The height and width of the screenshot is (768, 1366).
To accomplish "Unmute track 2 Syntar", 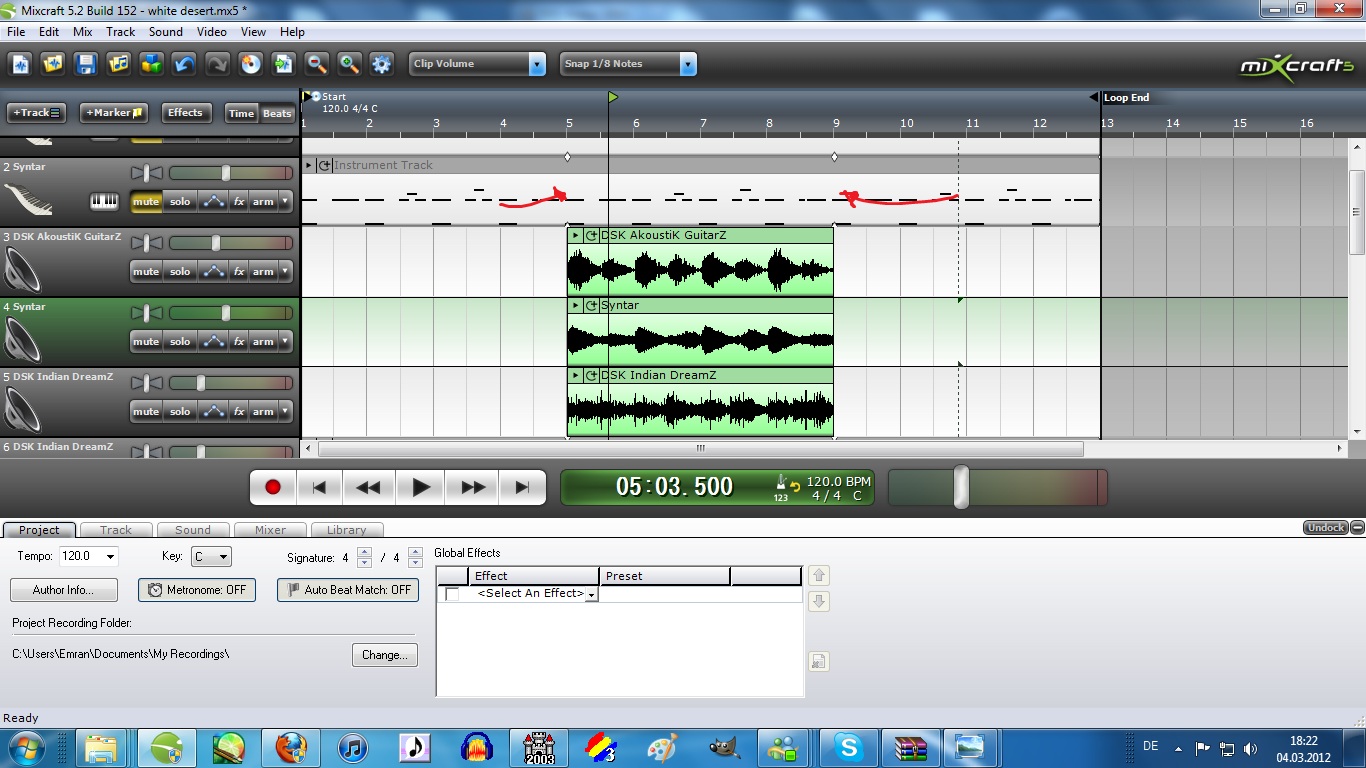I will click(146, 202).
